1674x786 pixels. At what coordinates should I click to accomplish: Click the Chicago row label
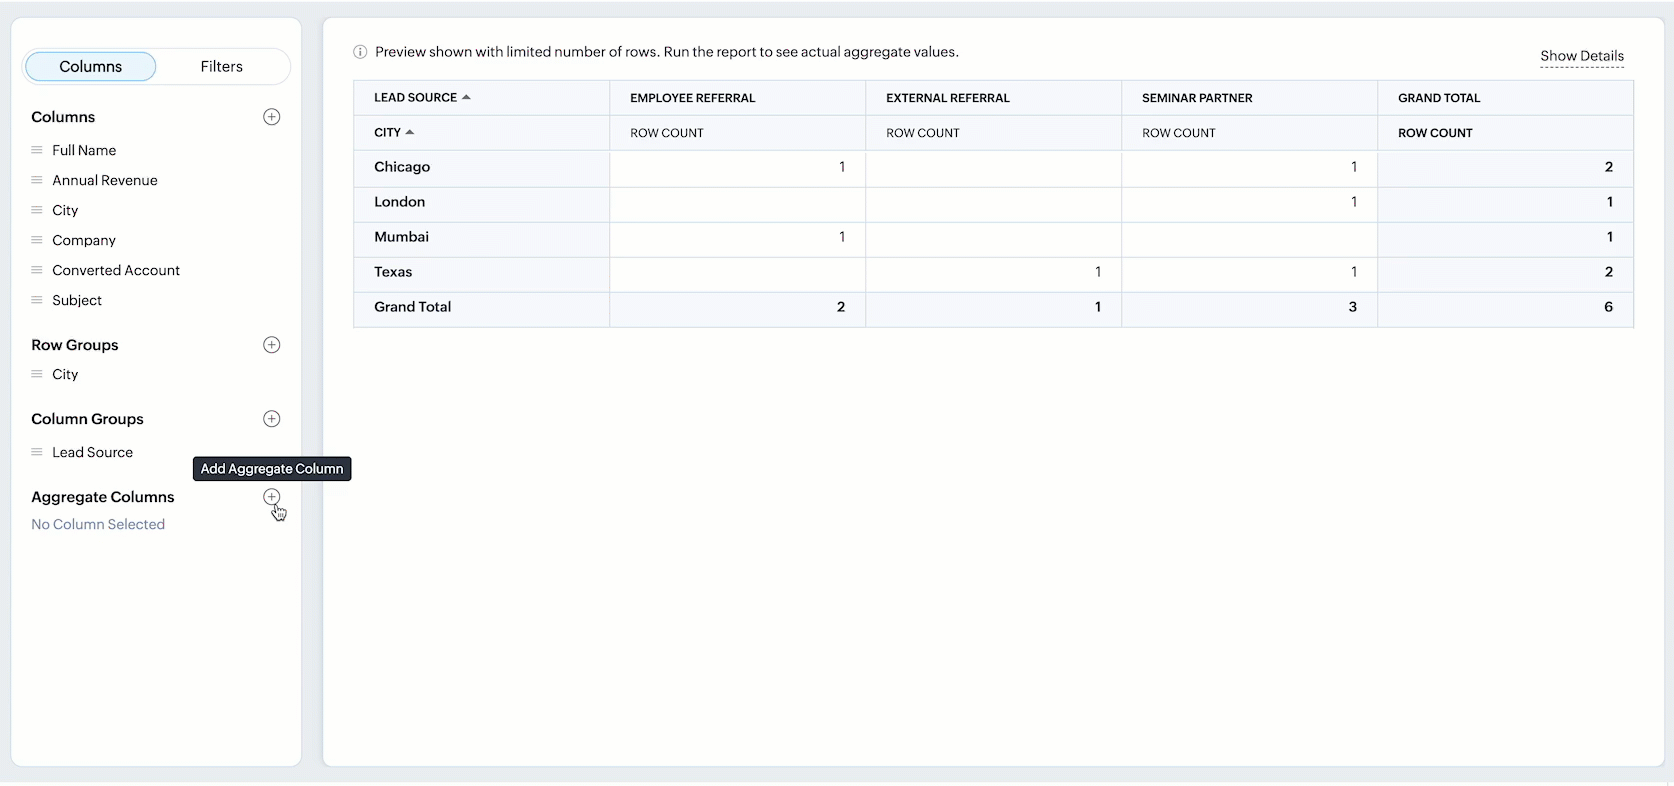[402, 167]
